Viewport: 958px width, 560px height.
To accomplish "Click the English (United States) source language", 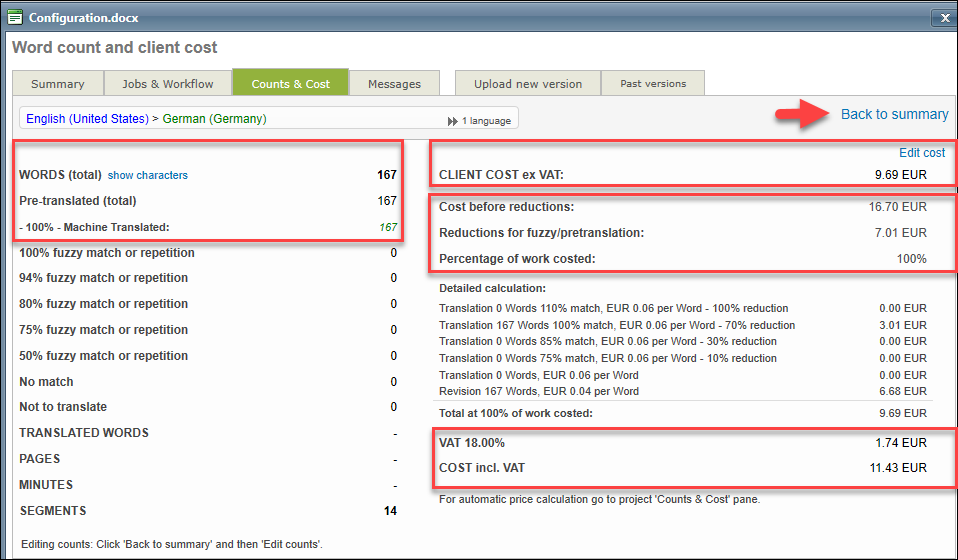I will [87, 119].
